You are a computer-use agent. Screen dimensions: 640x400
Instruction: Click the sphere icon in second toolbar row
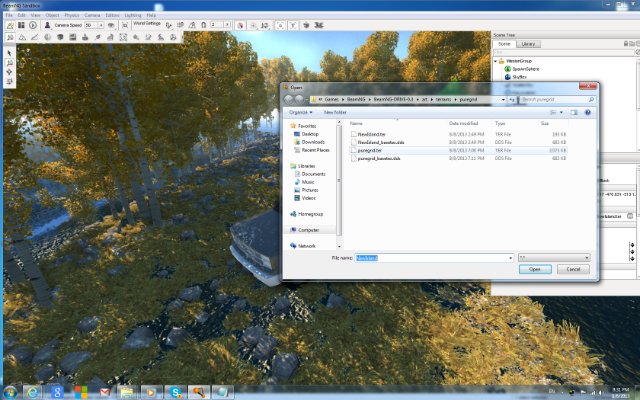[x=47, y=37]
